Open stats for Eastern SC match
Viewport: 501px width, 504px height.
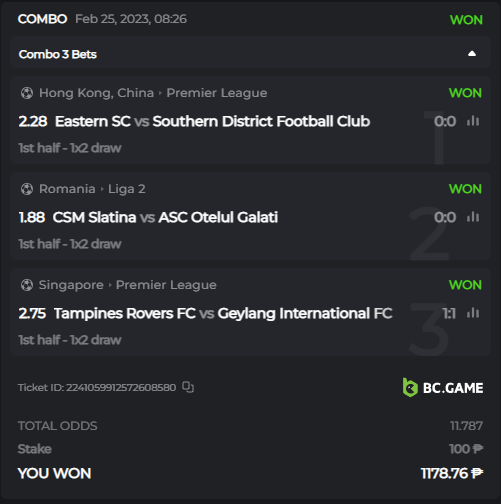(473, 121)
